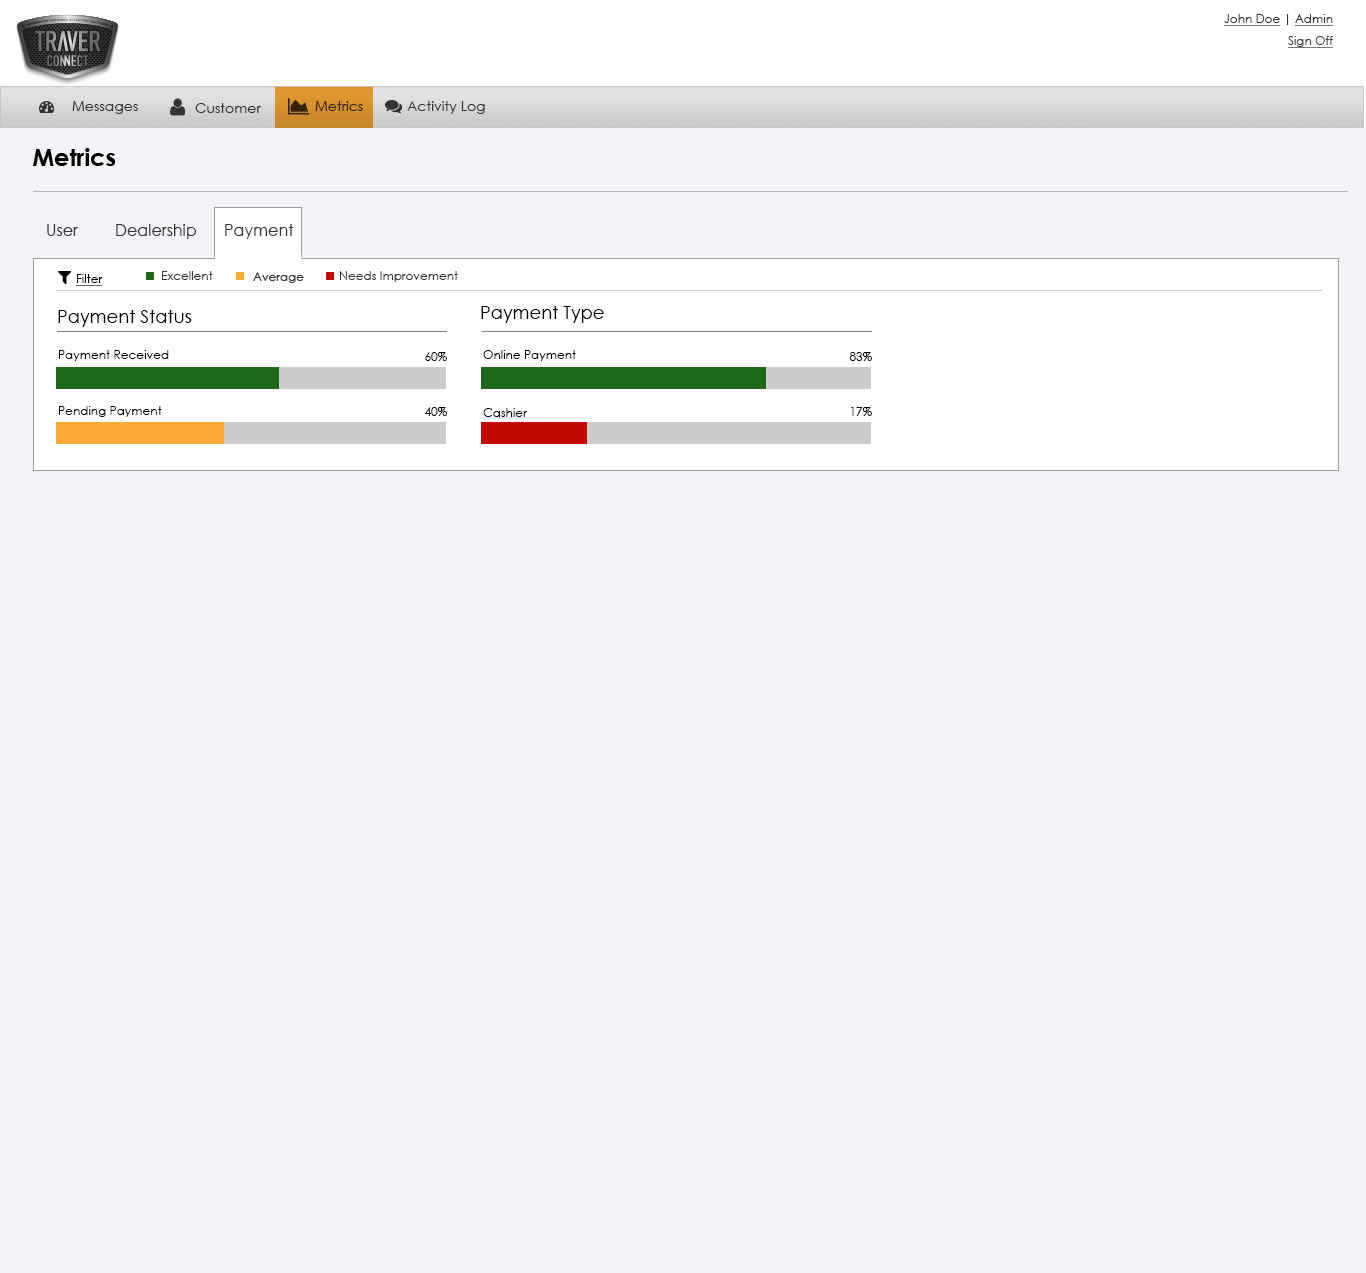
Task: Open the Messages navigation item
Action: tap(105, 107)
